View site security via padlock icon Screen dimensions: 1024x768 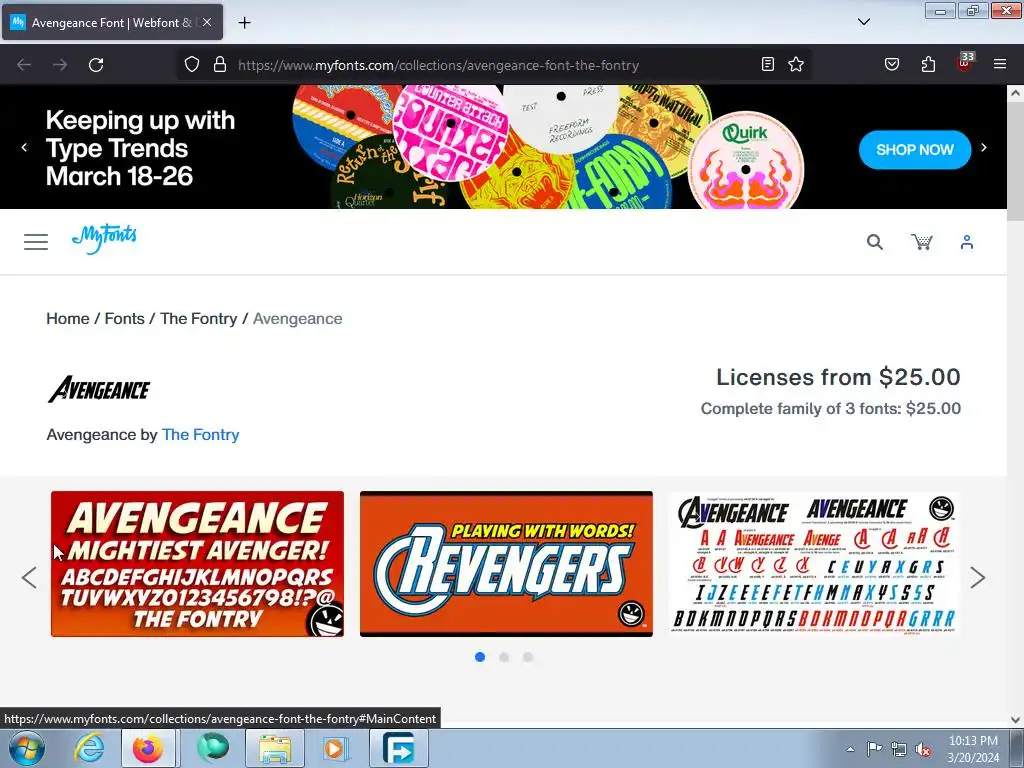(220, 65)
